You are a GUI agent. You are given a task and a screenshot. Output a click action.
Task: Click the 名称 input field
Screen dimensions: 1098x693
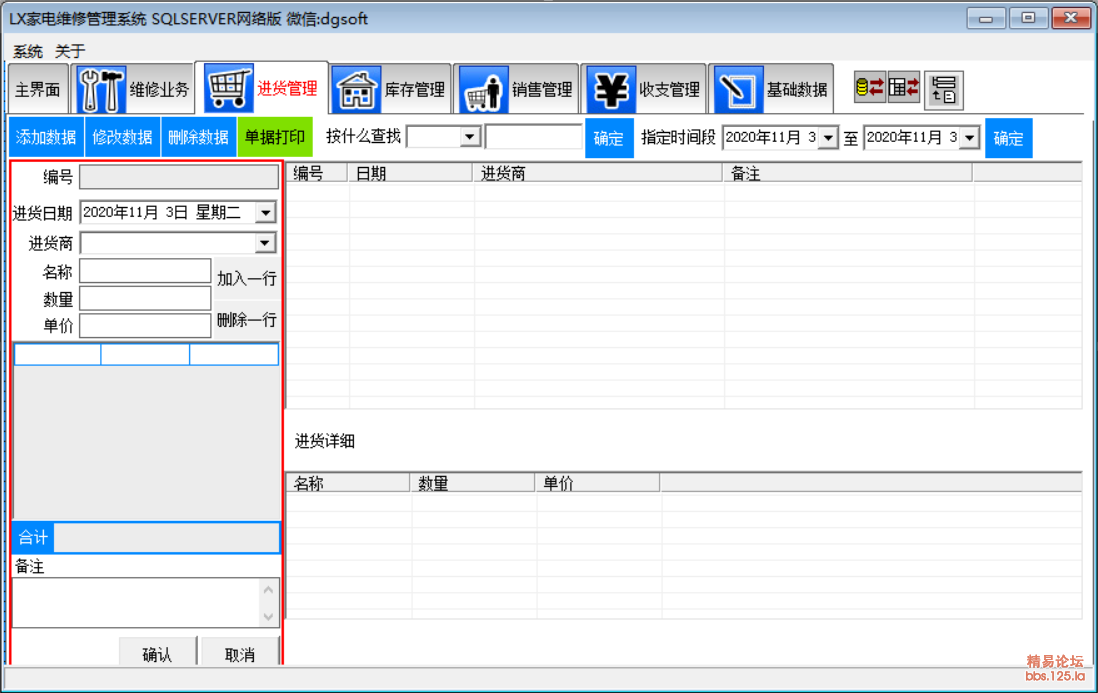pos(145,271)
